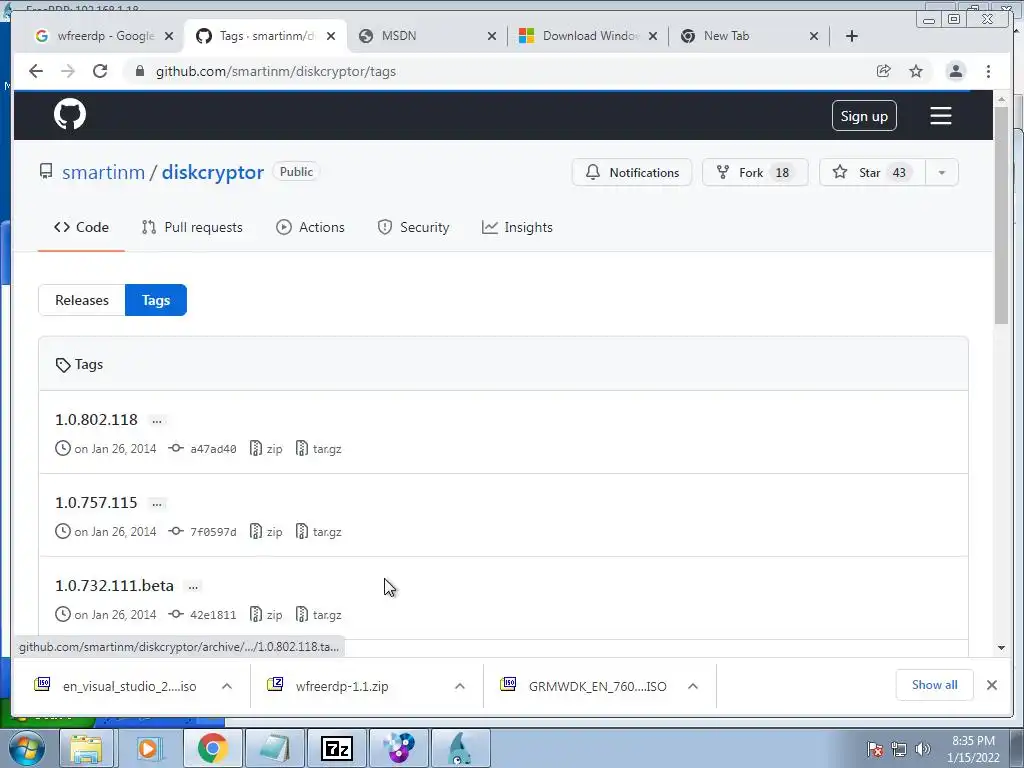Reload the current page

pyautogui.click(x=100, y=71)
